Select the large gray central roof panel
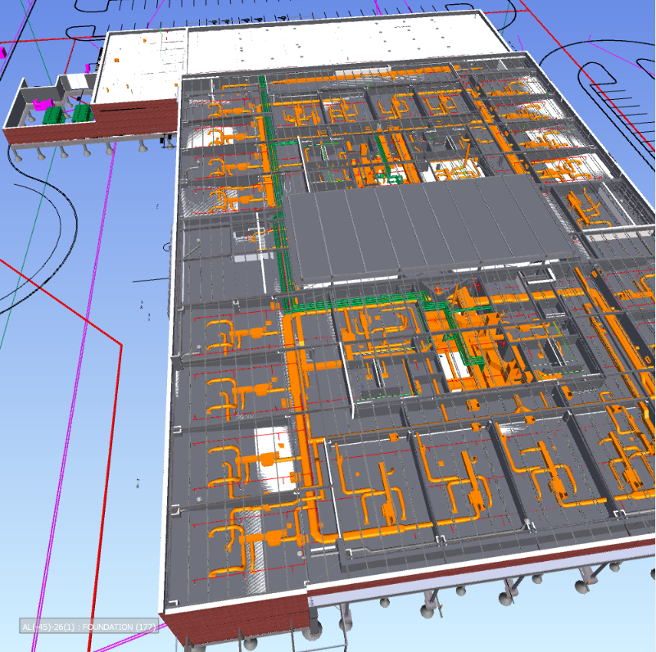 (420, 225)
